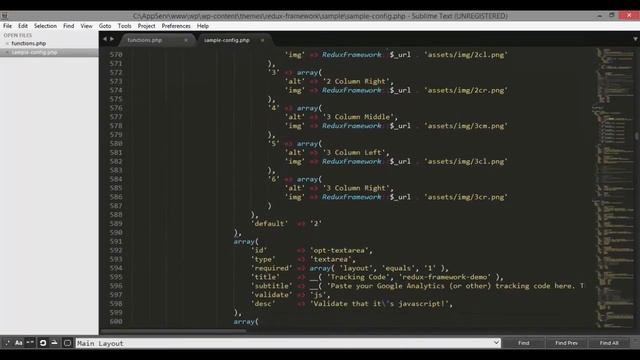
Task: Click line number 591 in gutter
Action: pos(116,241)
